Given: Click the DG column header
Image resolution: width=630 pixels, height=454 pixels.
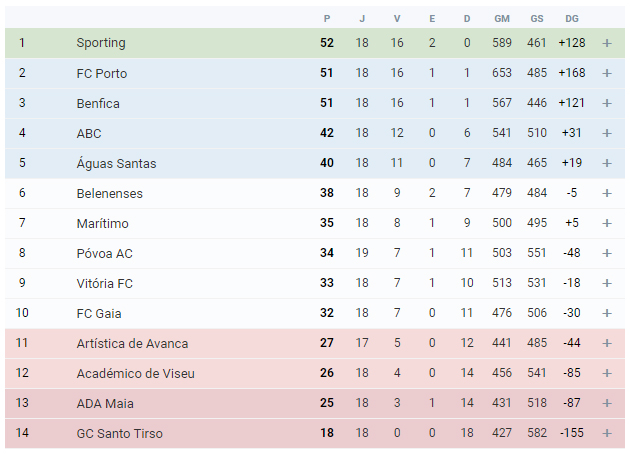Looking at the screenshot, I should click(x=572, y=18).
